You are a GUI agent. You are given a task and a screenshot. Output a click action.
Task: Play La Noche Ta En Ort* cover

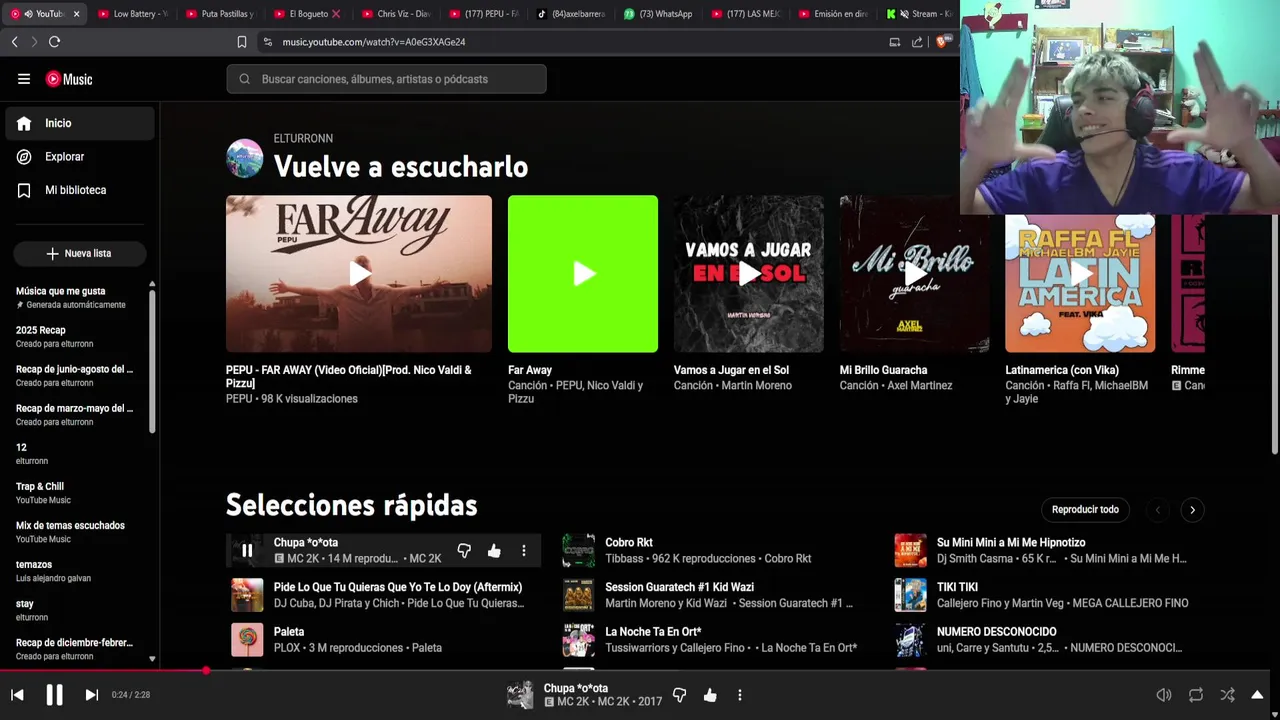(579, 640)
